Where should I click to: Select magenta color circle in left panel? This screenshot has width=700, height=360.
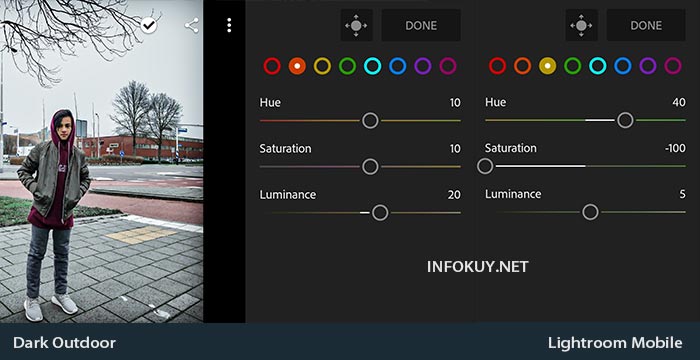click(x=448, y=66)
